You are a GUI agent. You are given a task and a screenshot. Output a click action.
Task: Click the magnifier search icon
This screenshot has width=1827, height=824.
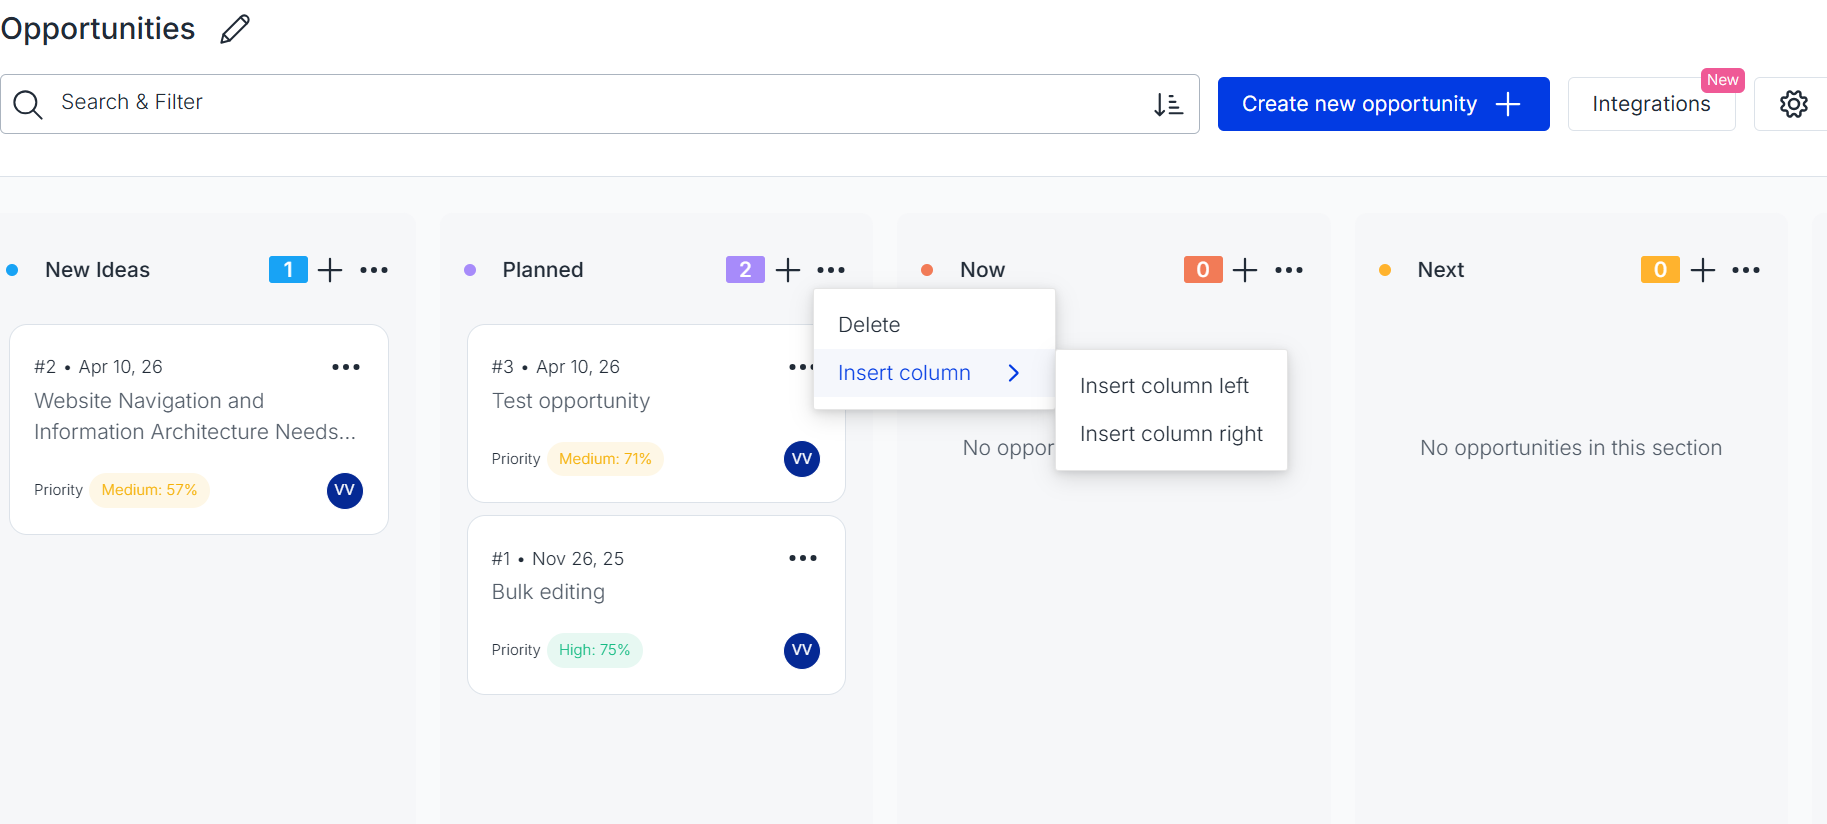[28, 104]
